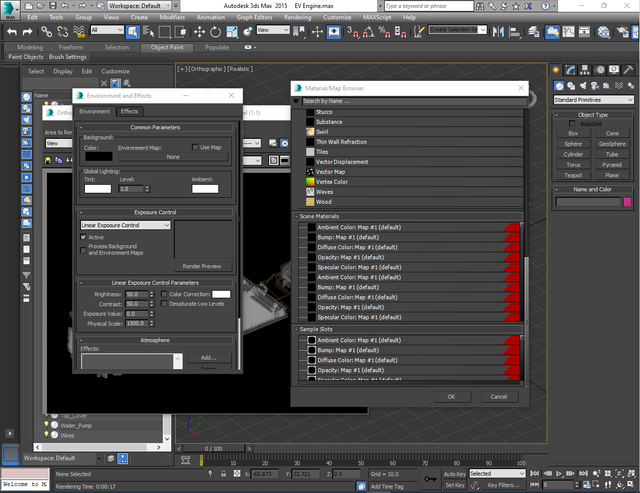Open the Create Selection Set dropdown
The image size is (640, 493).
(457, 30)
